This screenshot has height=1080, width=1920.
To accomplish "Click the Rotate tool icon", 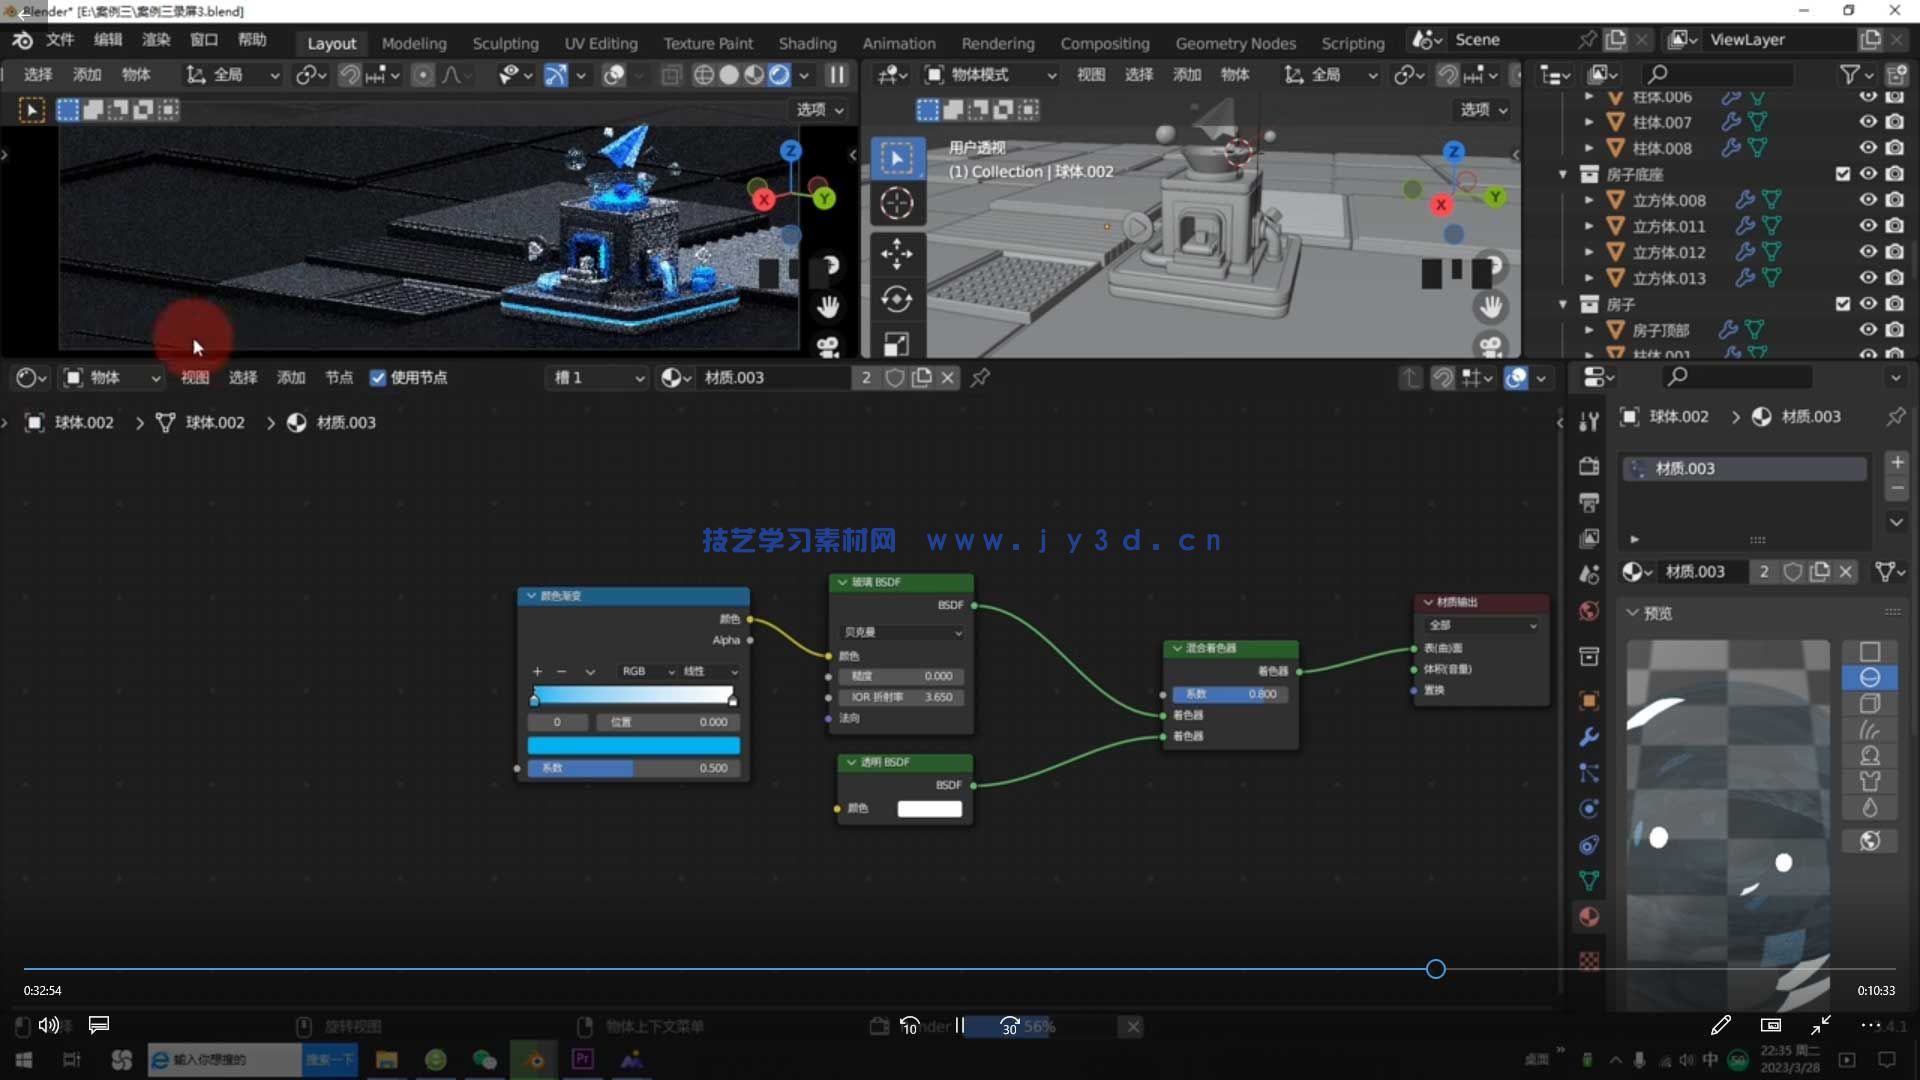I will coord(896,299).
